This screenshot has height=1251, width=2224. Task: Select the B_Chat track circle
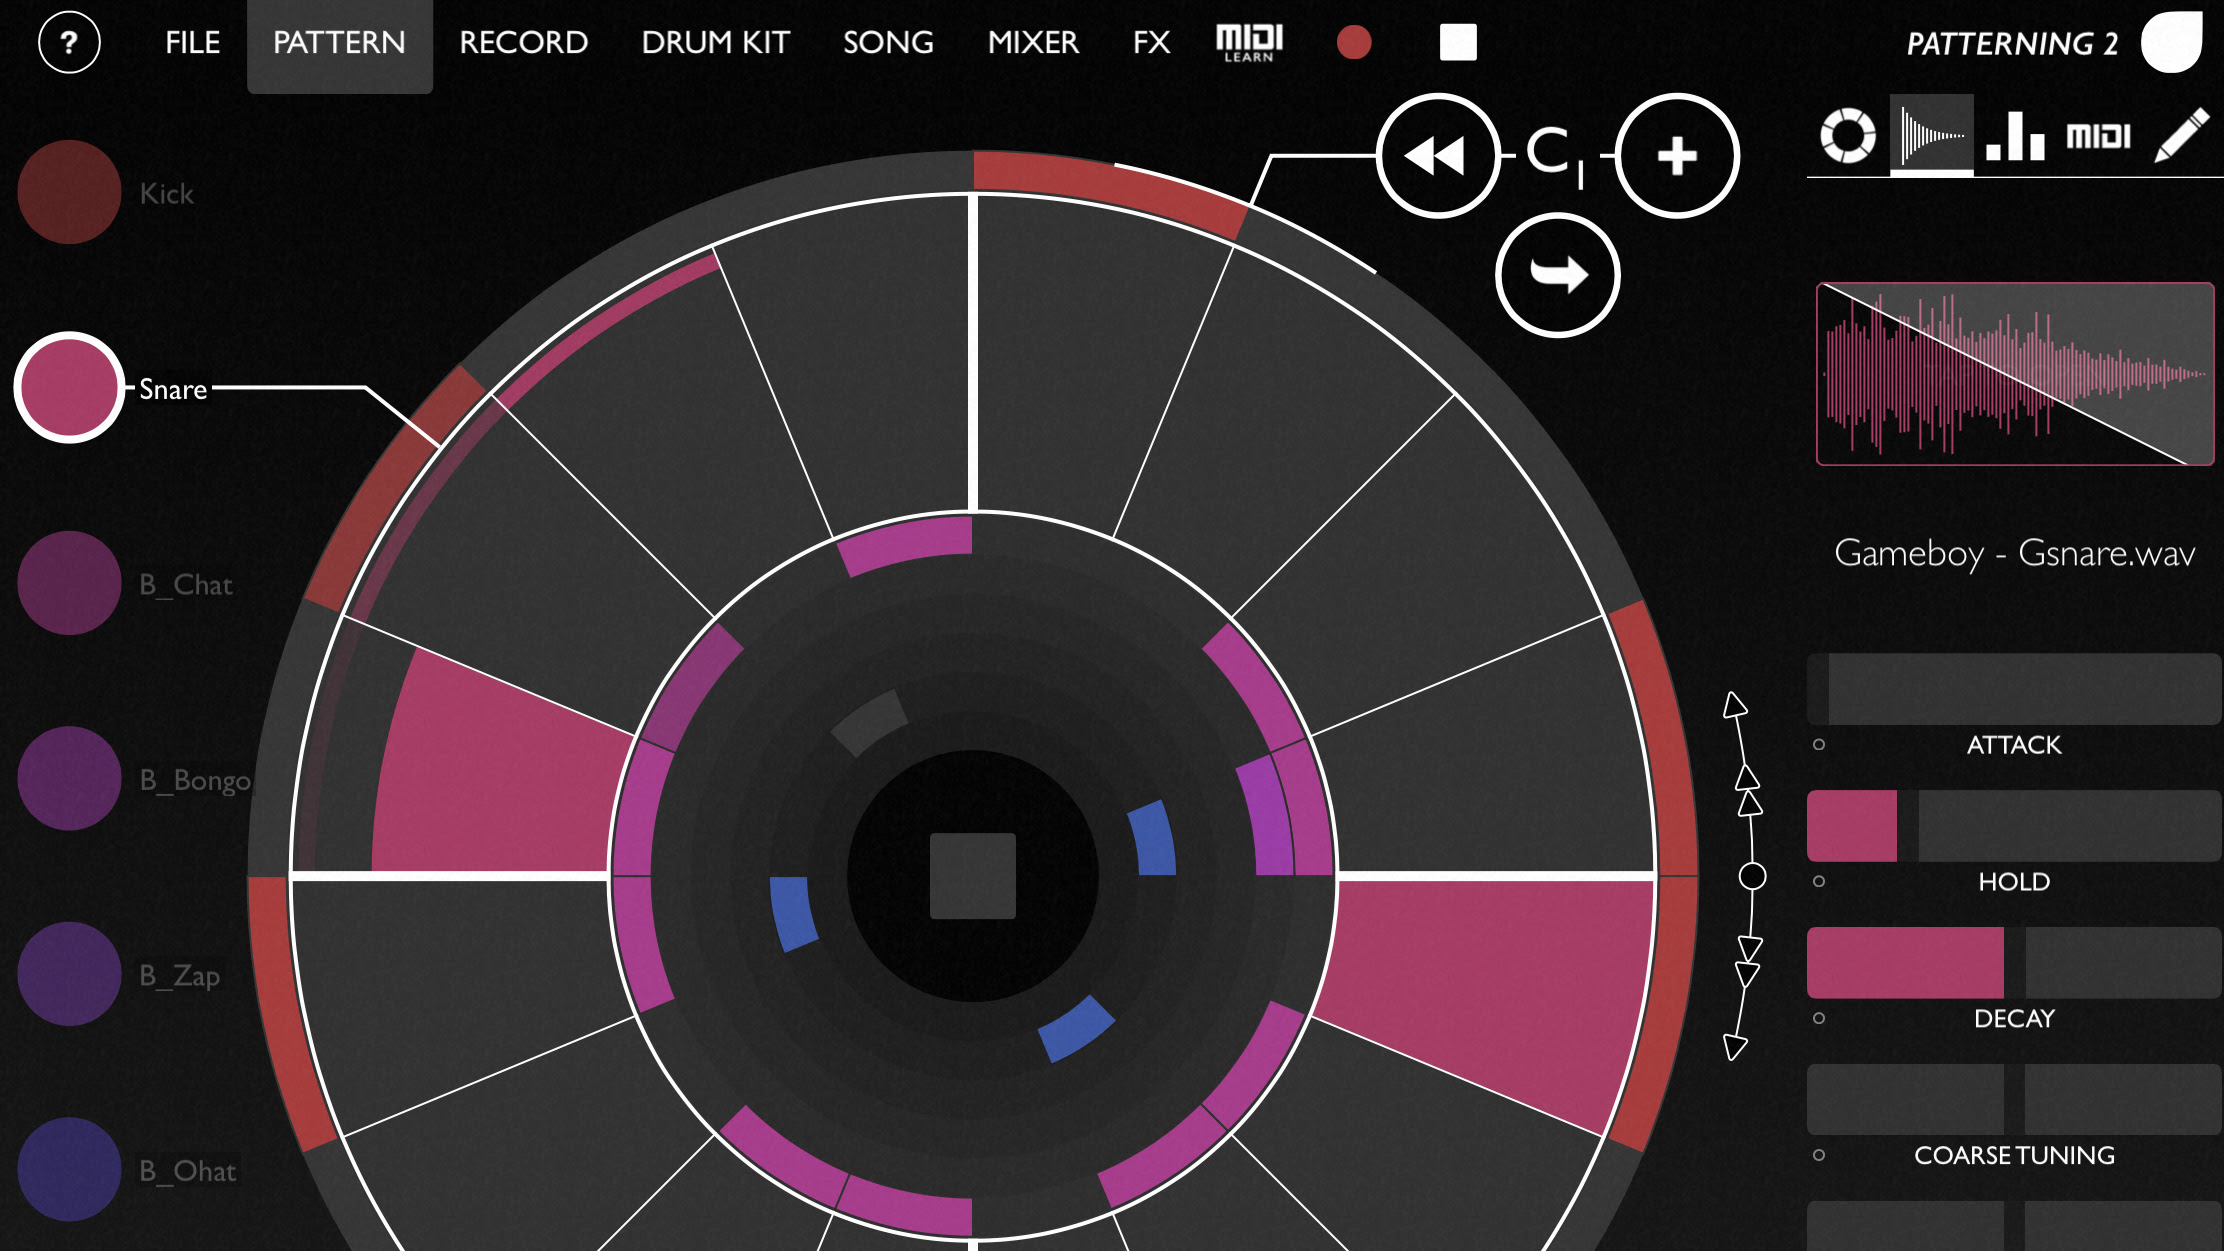click(x=69, y=583)
